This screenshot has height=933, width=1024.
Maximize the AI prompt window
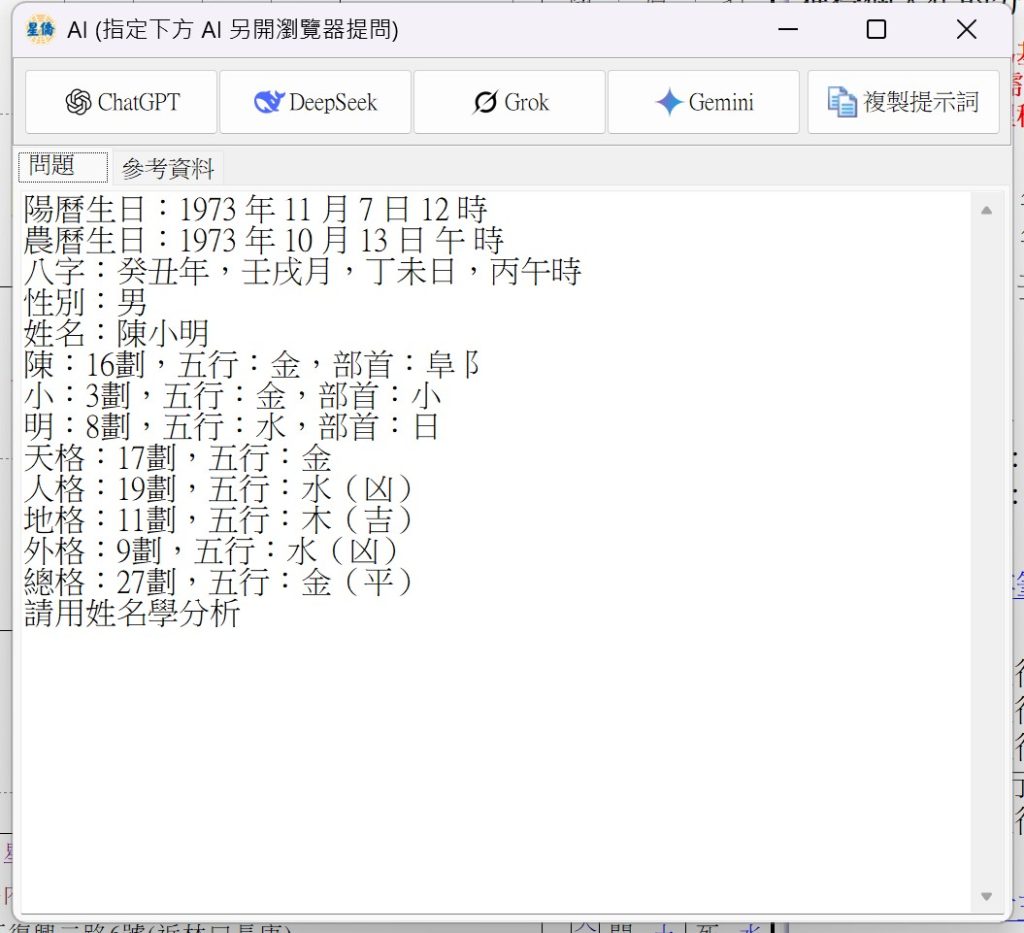click(x=876, y=30)
